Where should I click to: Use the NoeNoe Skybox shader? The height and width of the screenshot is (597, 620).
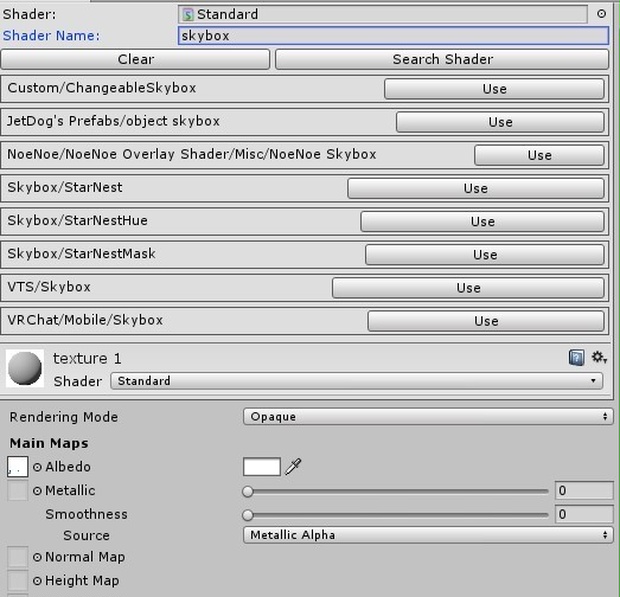tap(539, 155)
